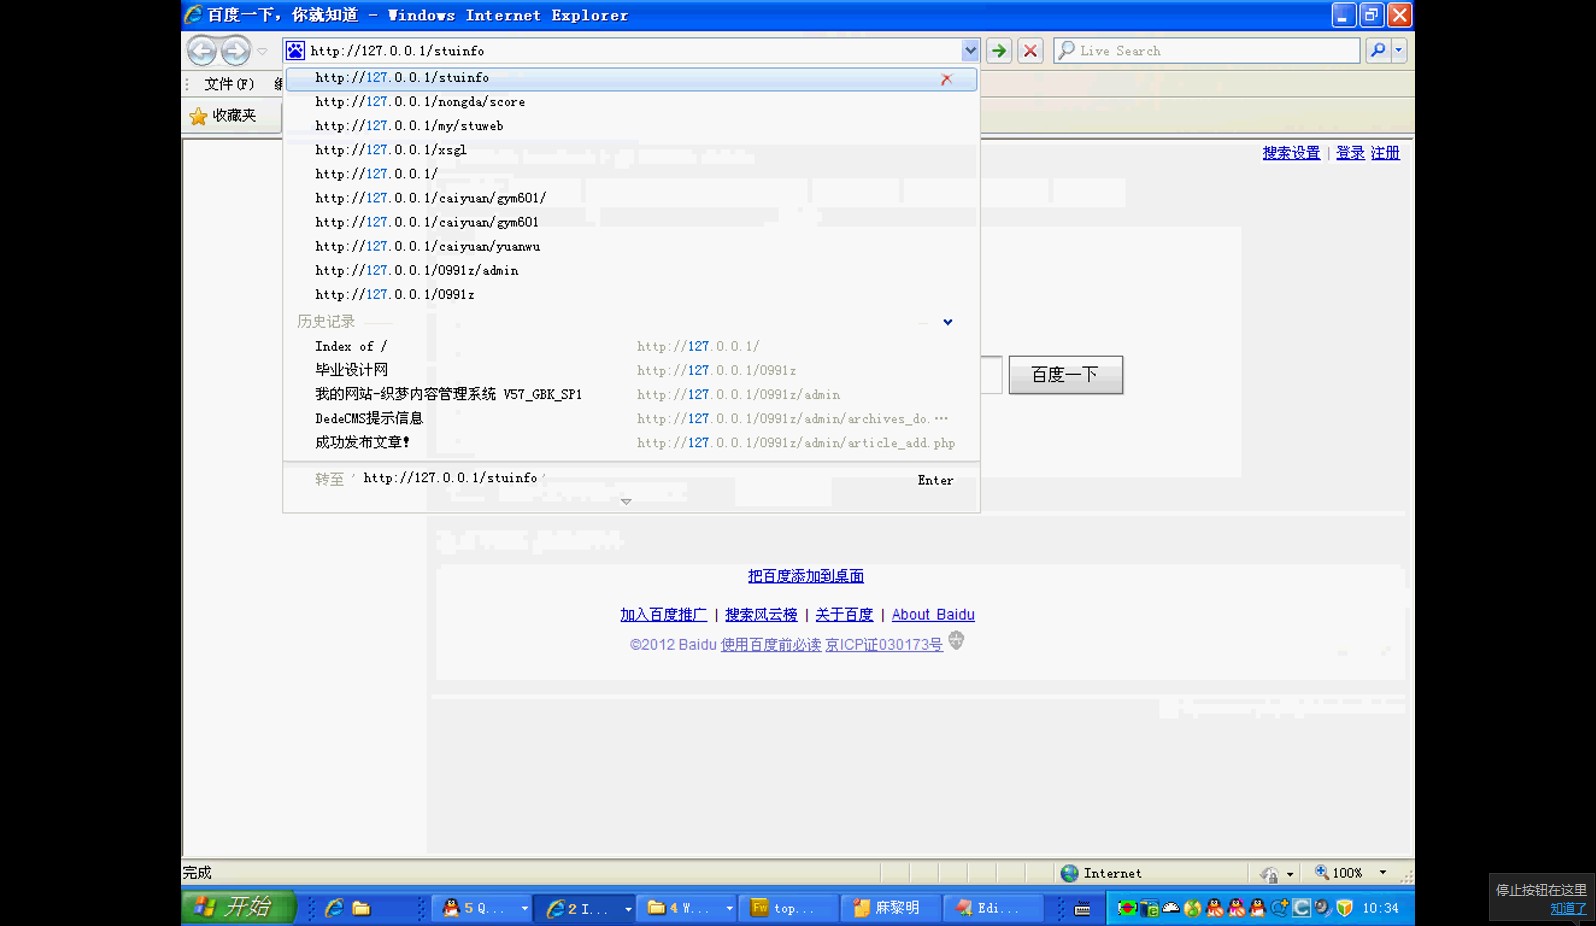Open the 京ICP证030173号 link
The width and height of the screenshot is (1596, 926).
[x=884, y=645]
